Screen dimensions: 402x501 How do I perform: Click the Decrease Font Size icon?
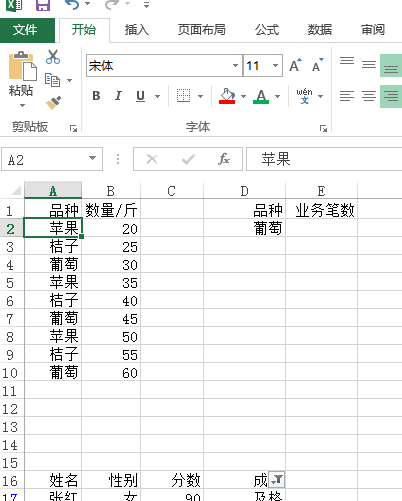click(317, 65)
